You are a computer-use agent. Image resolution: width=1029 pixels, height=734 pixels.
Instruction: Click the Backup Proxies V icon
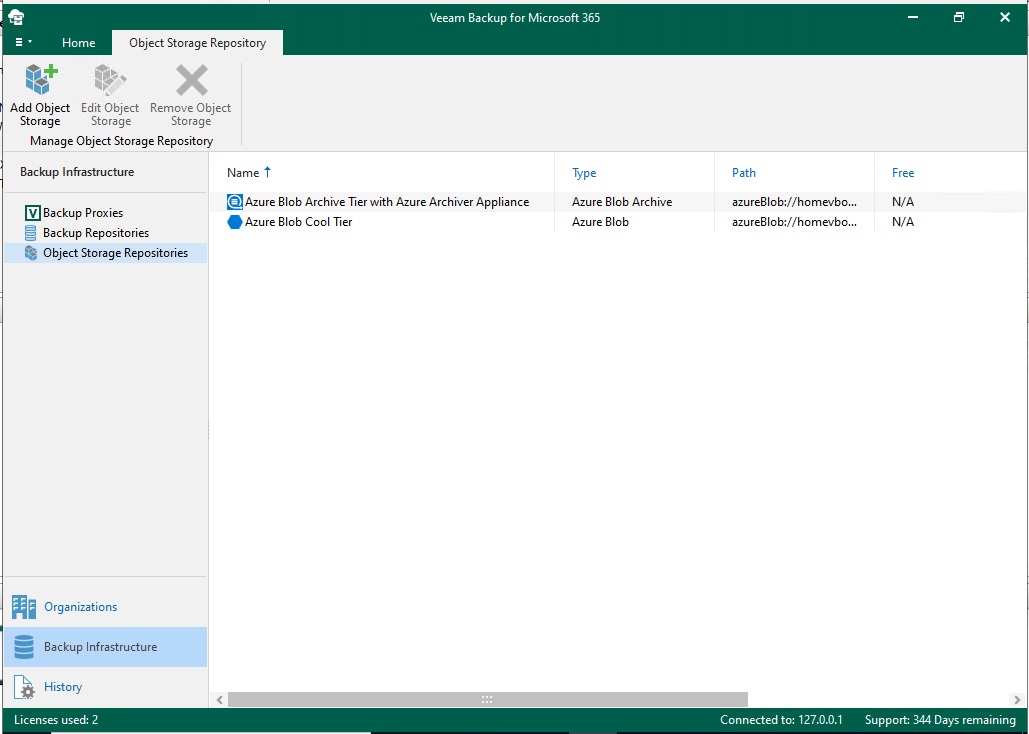[32, 213]
